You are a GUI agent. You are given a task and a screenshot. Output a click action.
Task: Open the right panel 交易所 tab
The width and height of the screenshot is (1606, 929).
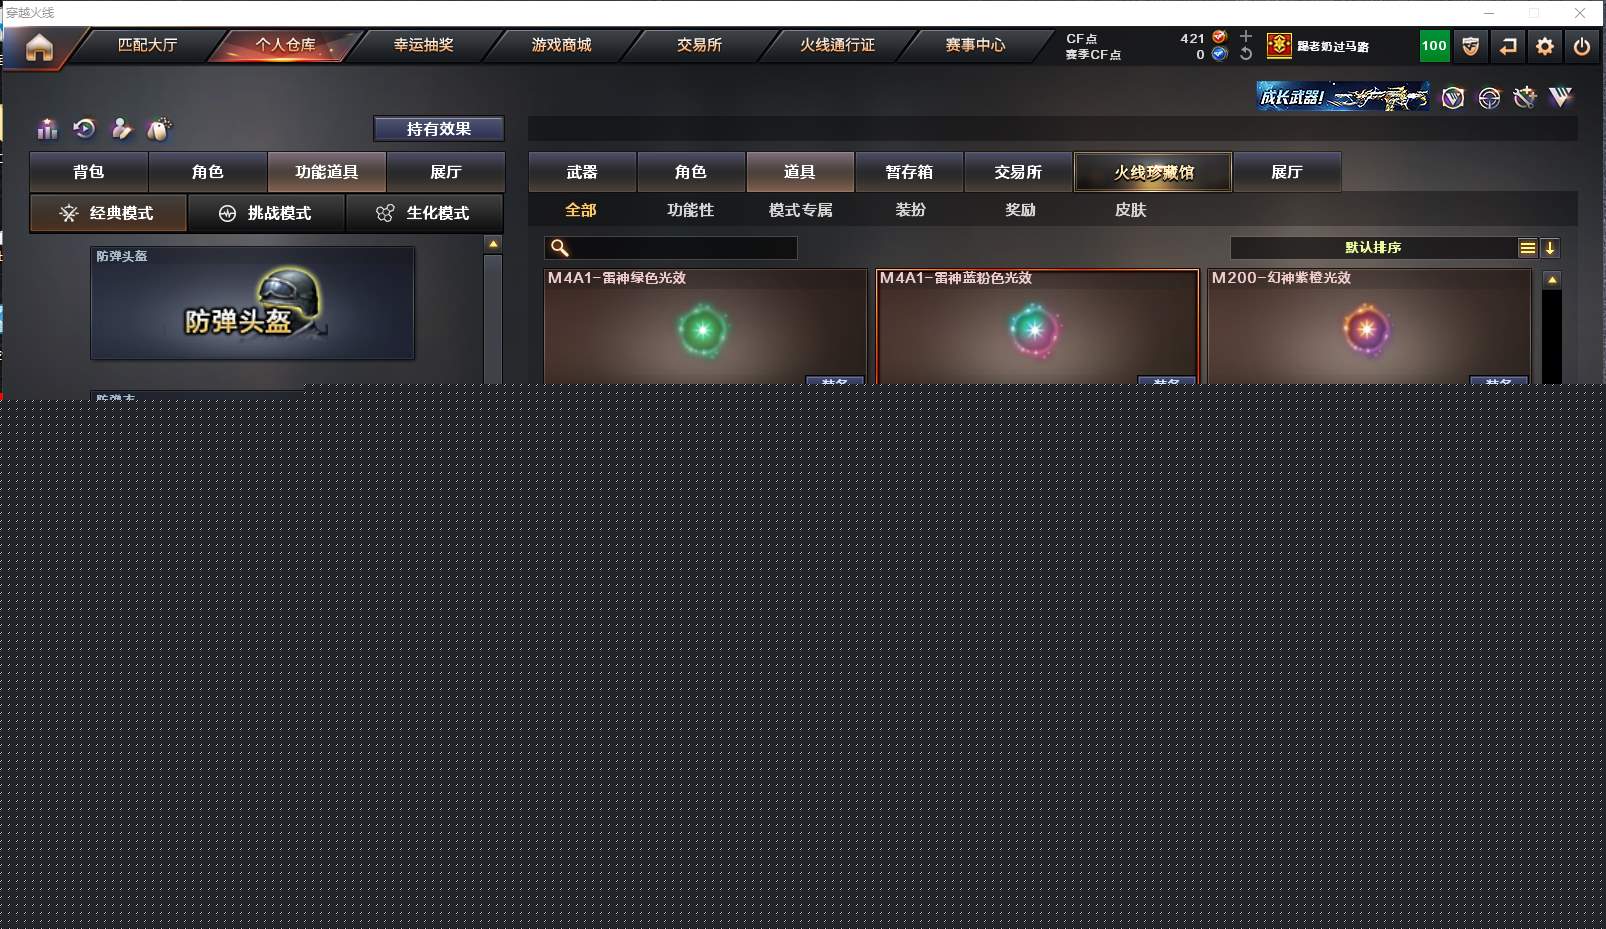(1018, 172)
